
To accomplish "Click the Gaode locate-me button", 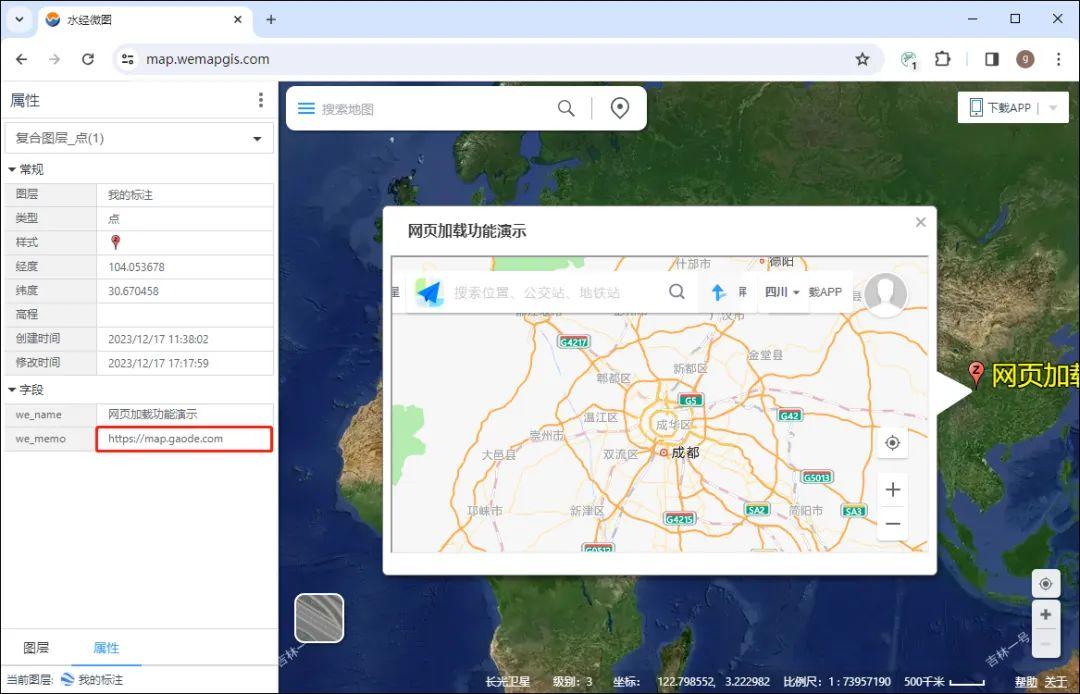I will 892,443.
